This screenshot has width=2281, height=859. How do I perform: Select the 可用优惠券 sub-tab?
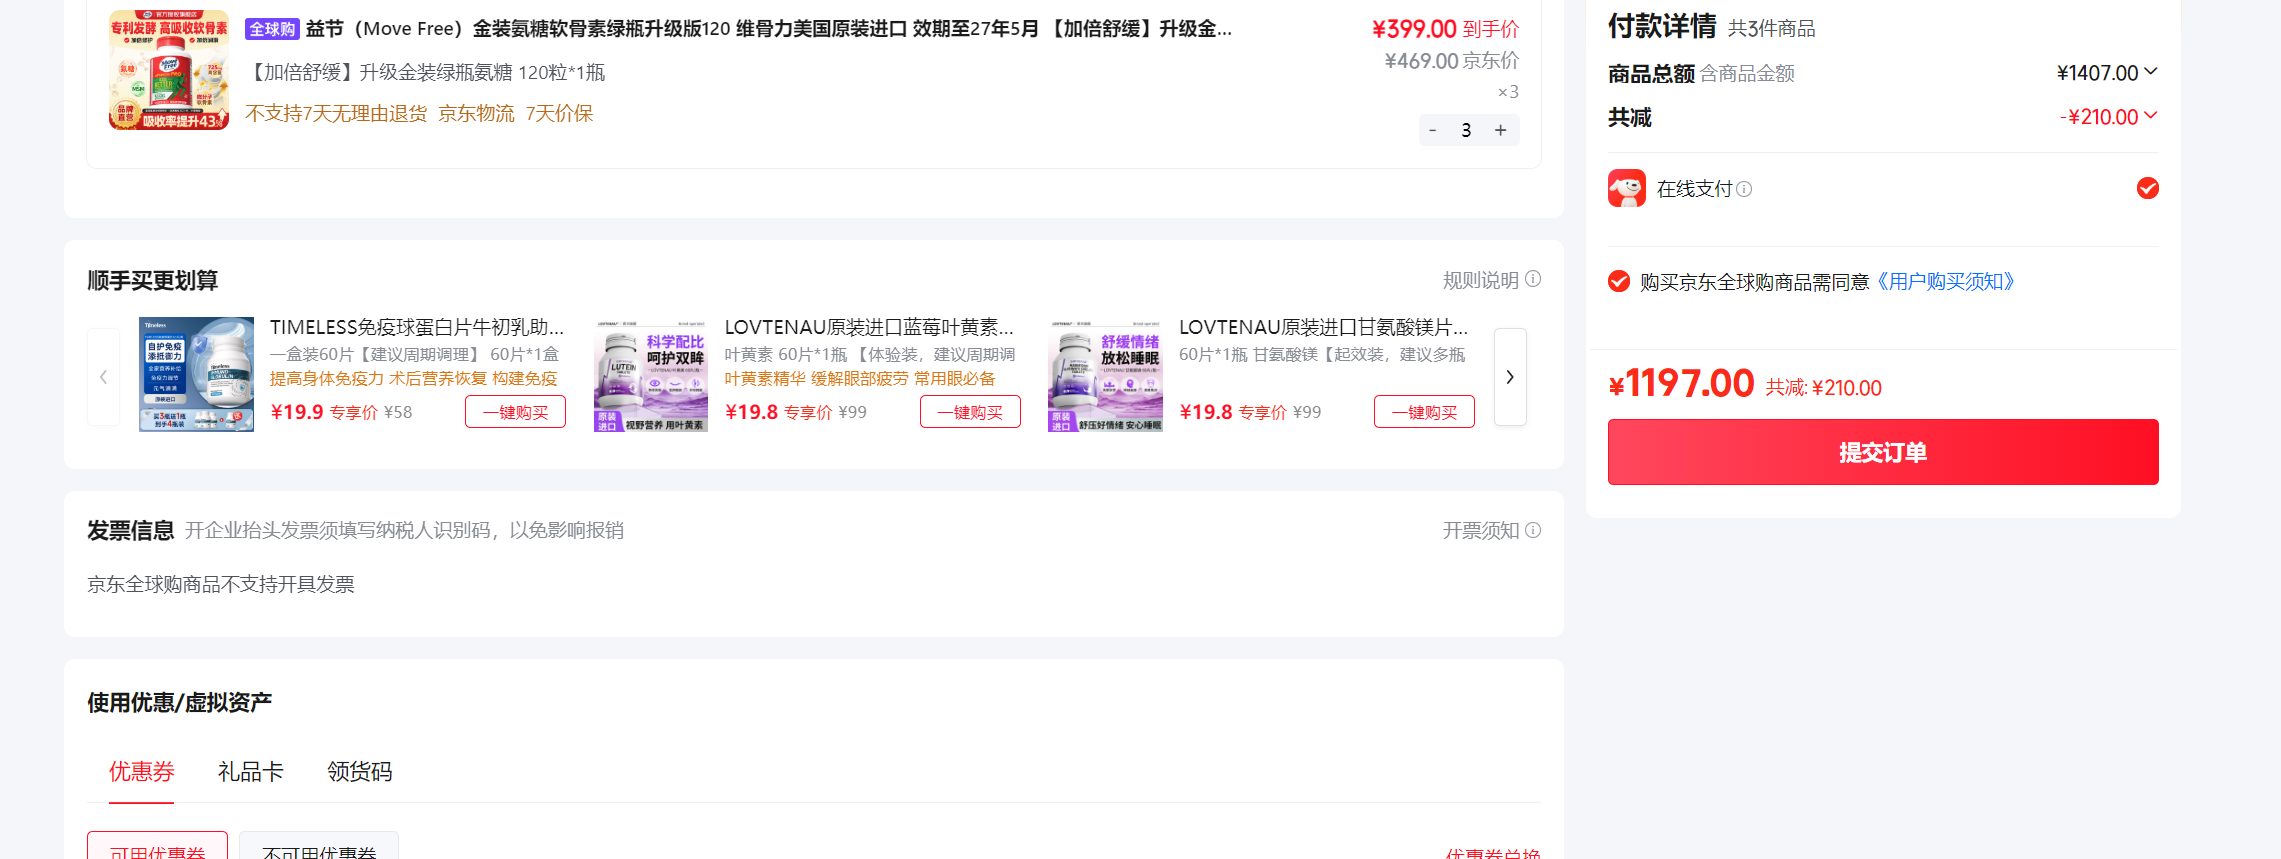point(157,846)
